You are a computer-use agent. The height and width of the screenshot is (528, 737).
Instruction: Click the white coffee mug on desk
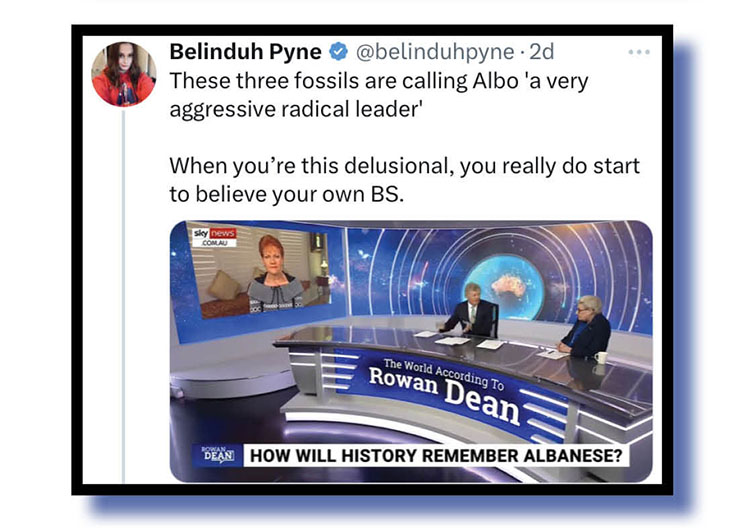click(x=601, y=357)
